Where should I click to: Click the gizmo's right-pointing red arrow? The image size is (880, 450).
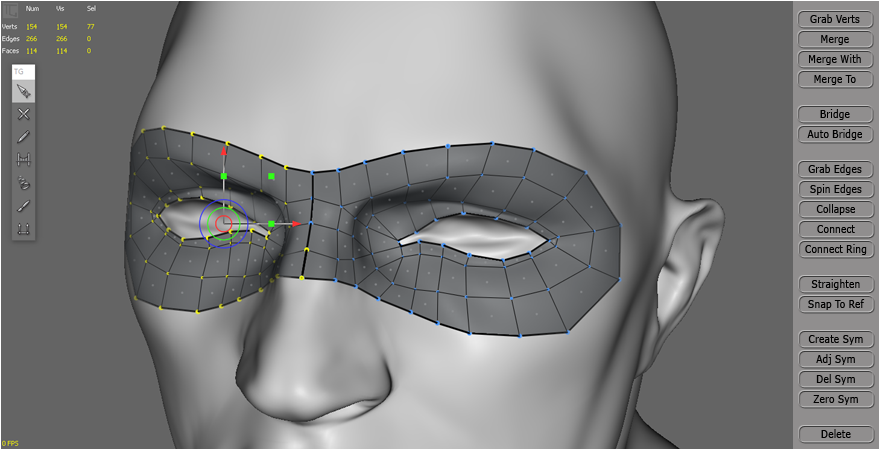coord(294,224)
